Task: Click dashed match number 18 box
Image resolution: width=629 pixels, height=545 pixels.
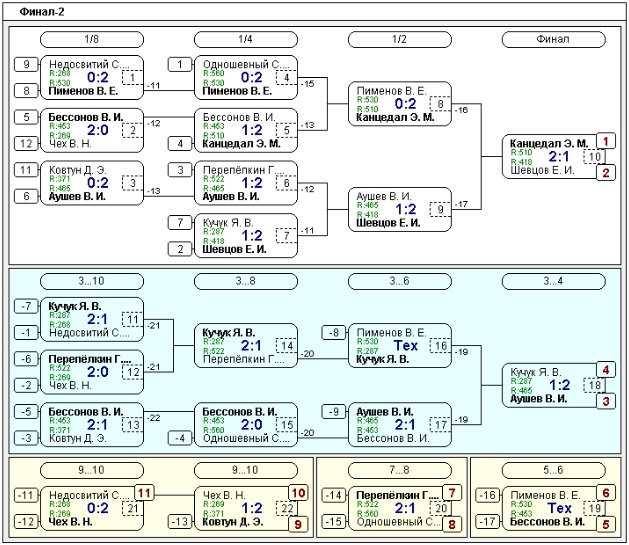Action: (x=595, y=385)
